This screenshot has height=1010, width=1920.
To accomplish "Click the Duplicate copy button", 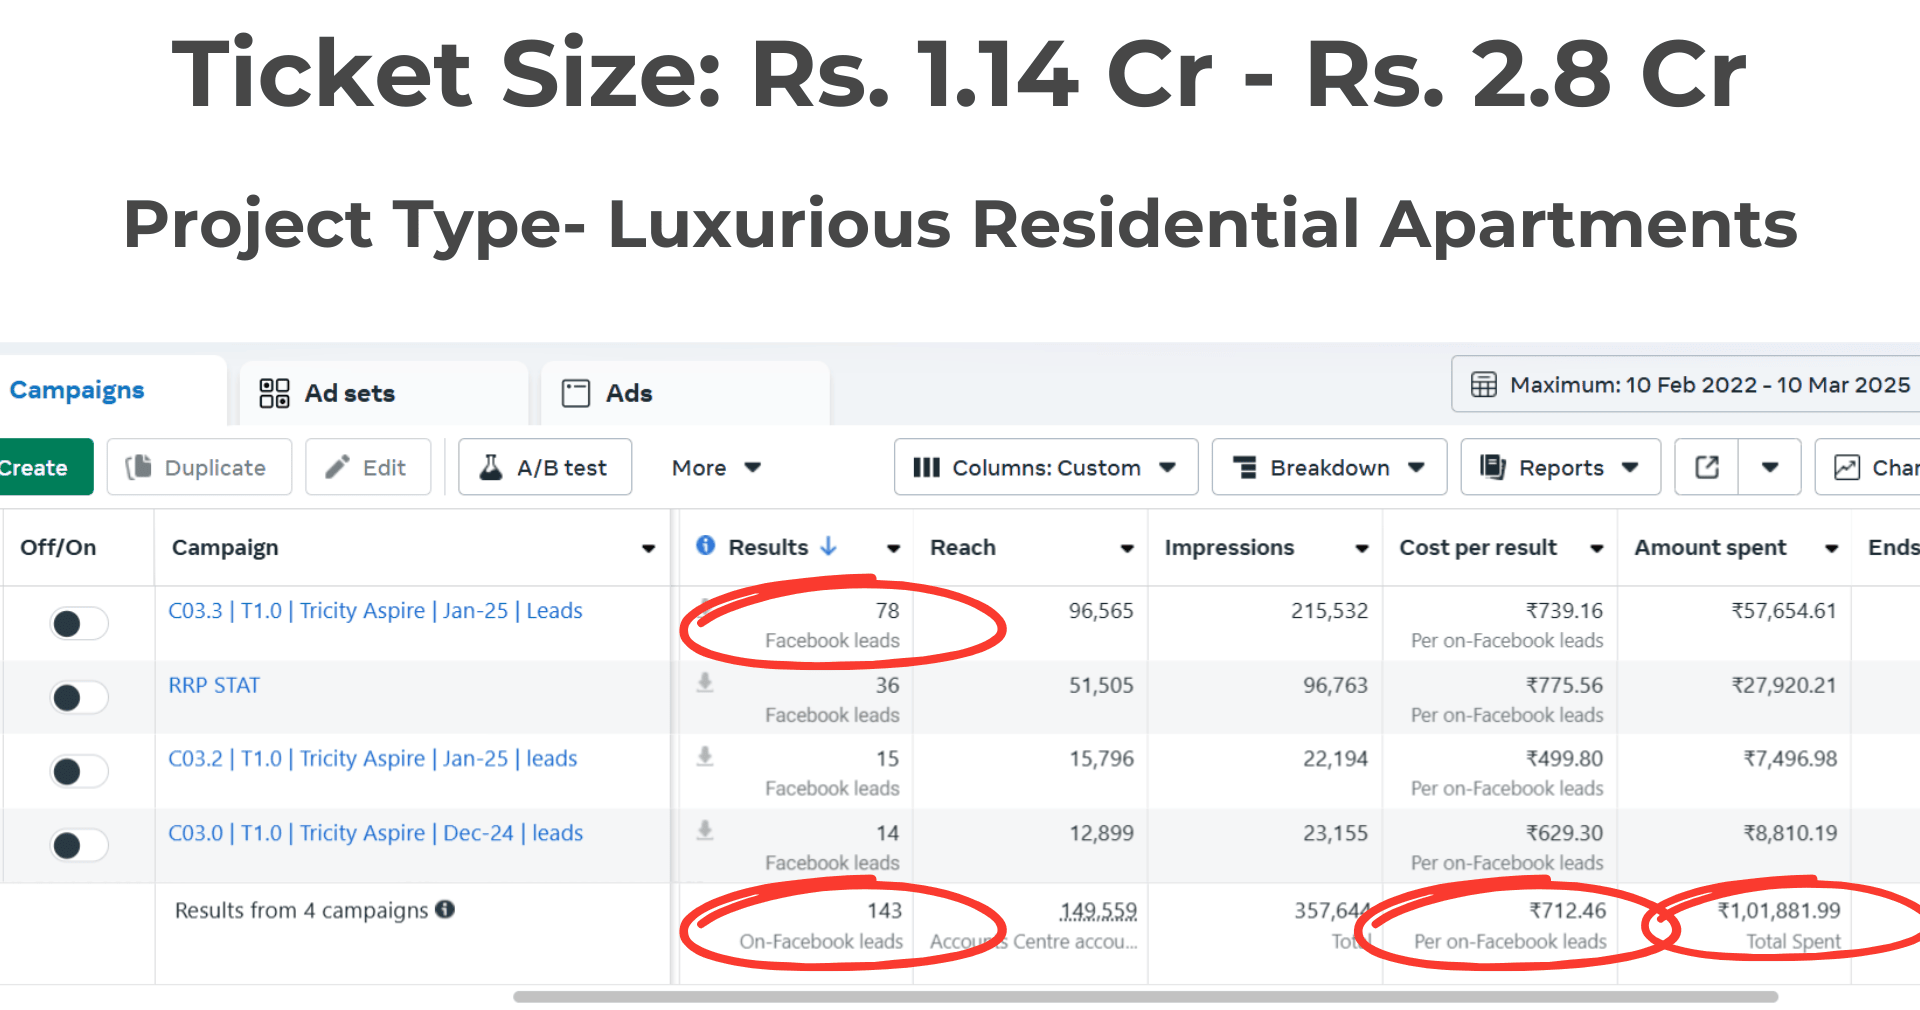I will point(199,467).
